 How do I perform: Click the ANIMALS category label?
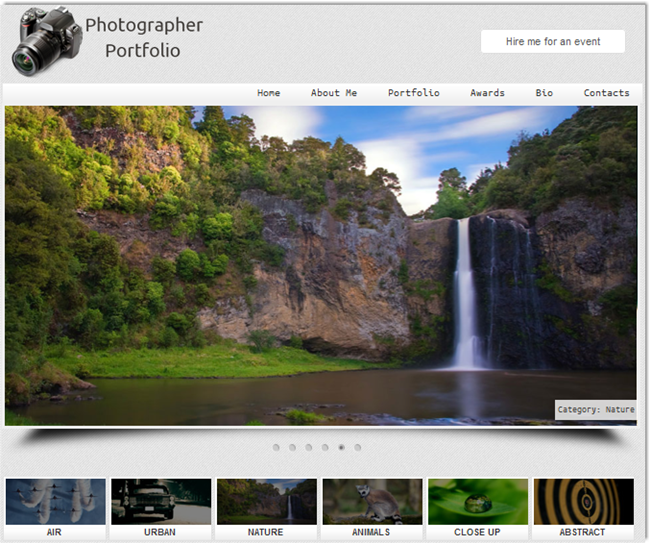[x=371, y=532]
